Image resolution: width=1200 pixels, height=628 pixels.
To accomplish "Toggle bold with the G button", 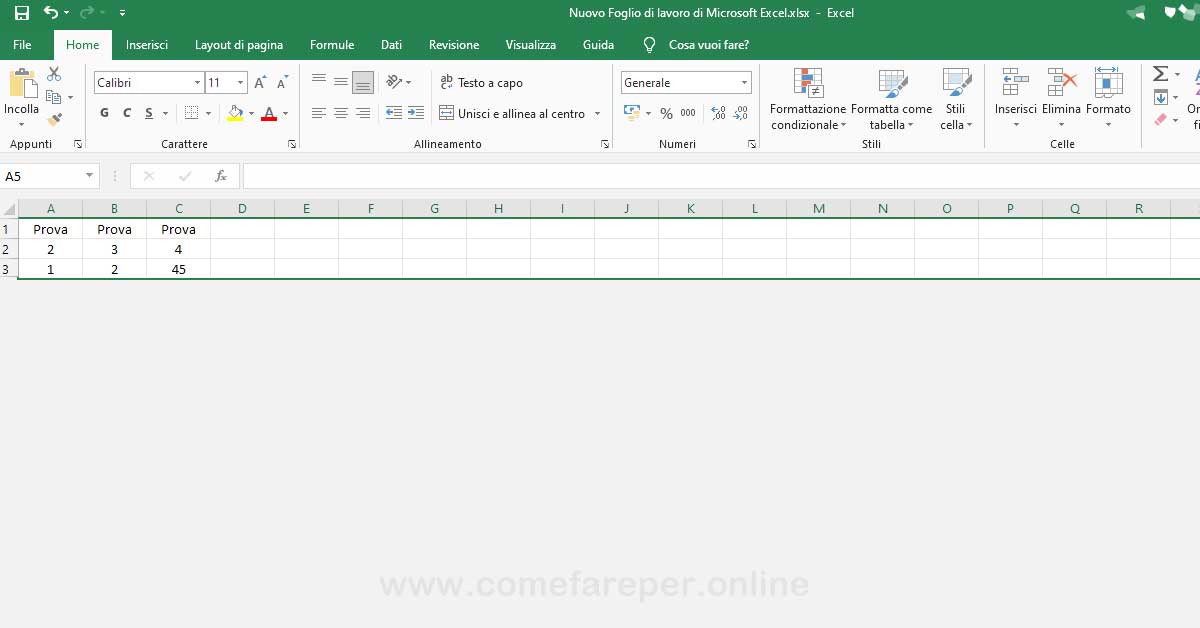I will [104, 114].
